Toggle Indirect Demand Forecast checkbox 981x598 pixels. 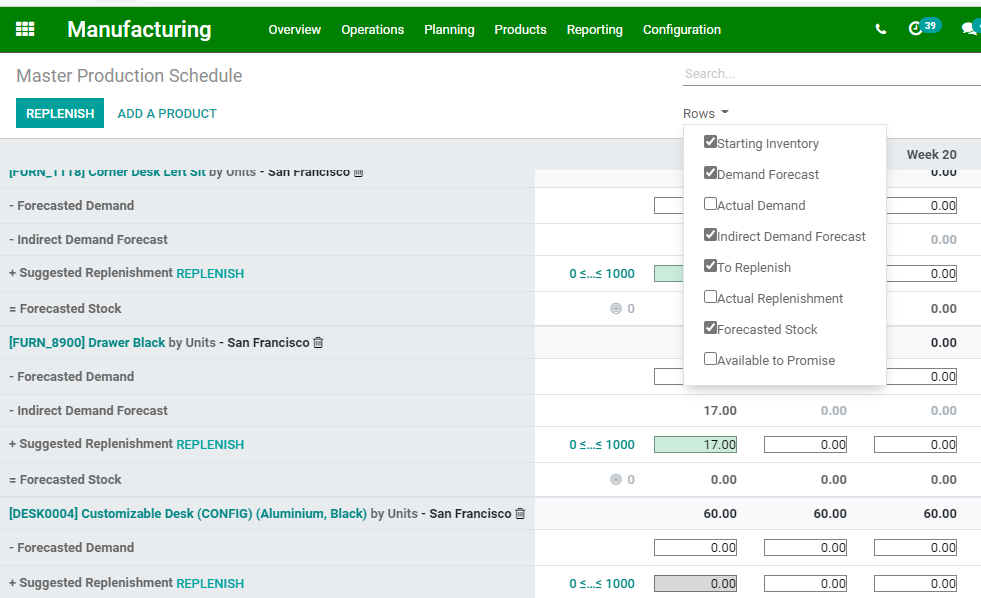[x=710, y=235]
